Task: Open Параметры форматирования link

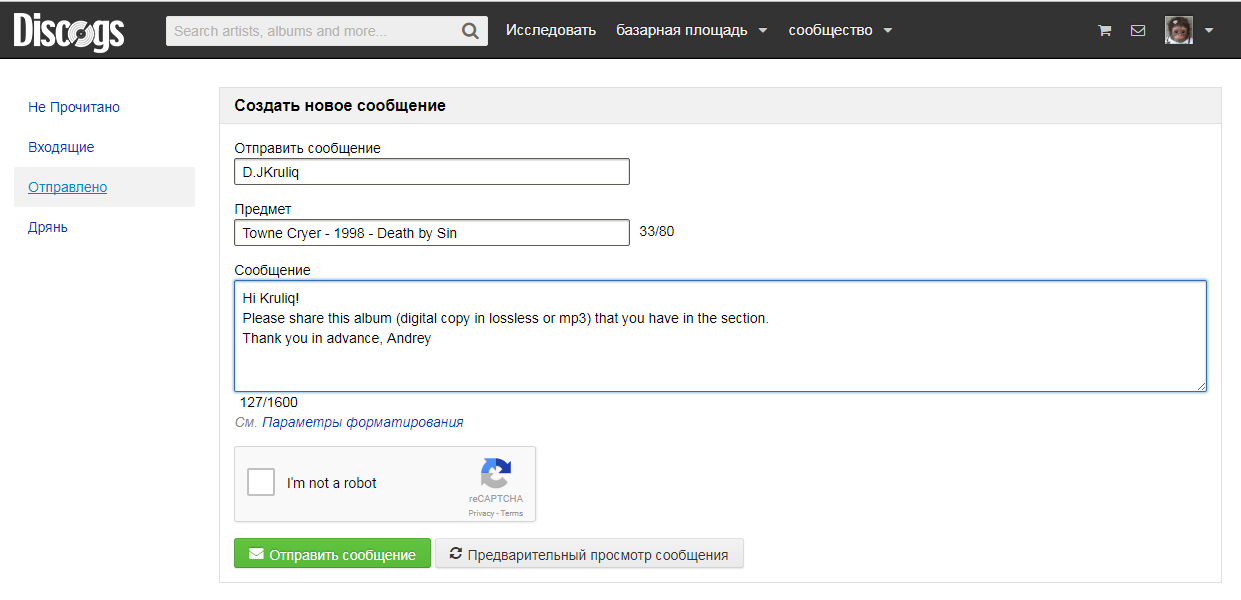Action: pyautogui.click(x=363, y=422)
